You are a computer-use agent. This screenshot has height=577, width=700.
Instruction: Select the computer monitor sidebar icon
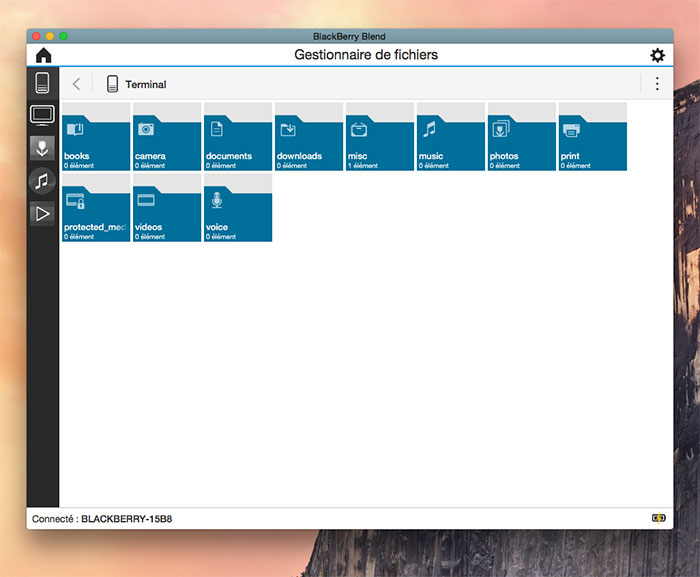42,115
